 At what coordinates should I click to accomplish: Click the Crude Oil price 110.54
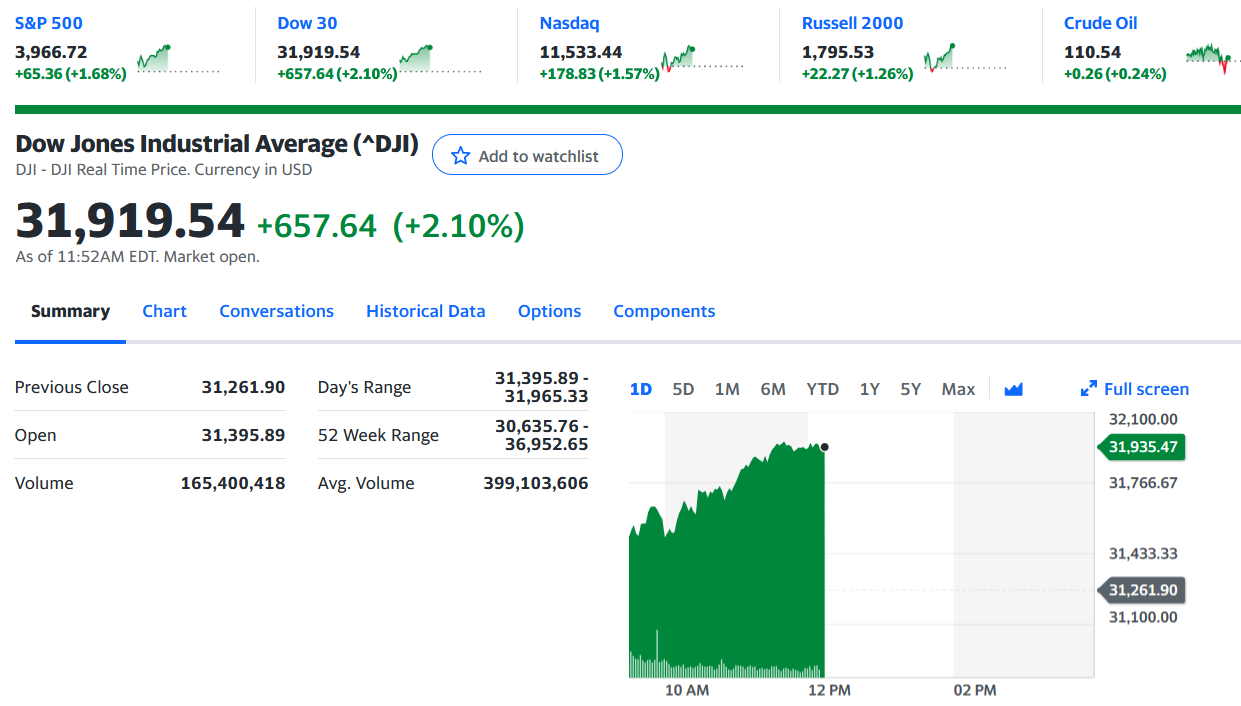tap(1093, 52)
